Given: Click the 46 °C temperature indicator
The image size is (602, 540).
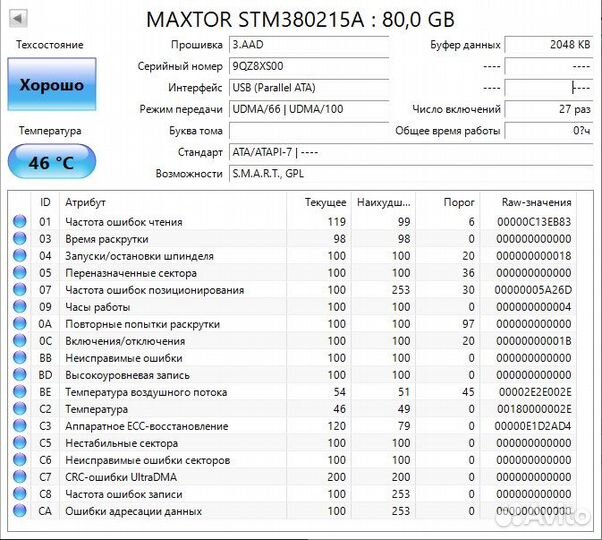Looking at the screenshot, I should click(x=52, y=162).
